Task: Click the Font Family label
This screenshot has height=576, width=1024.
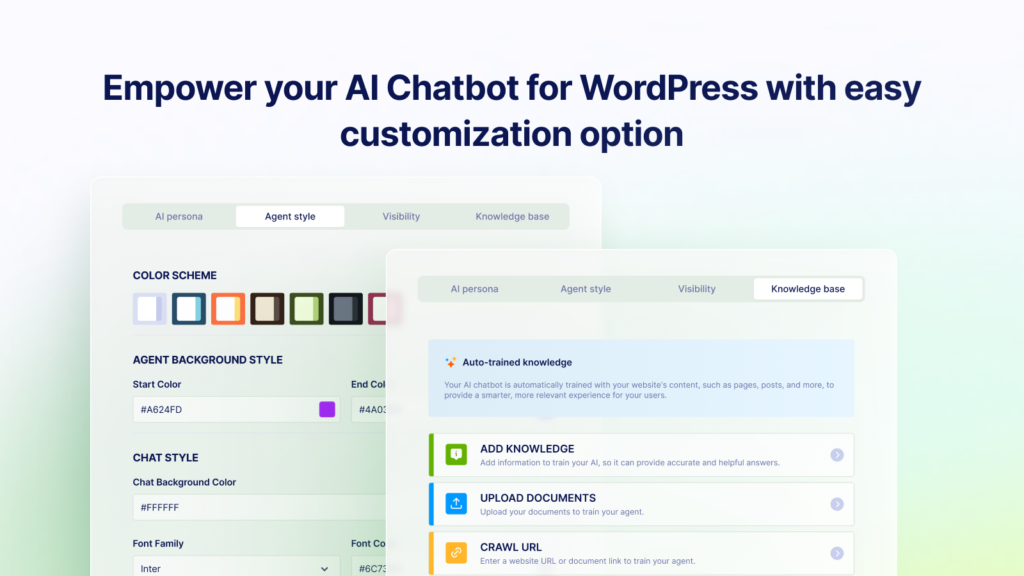Action: (x=158, y=543)
